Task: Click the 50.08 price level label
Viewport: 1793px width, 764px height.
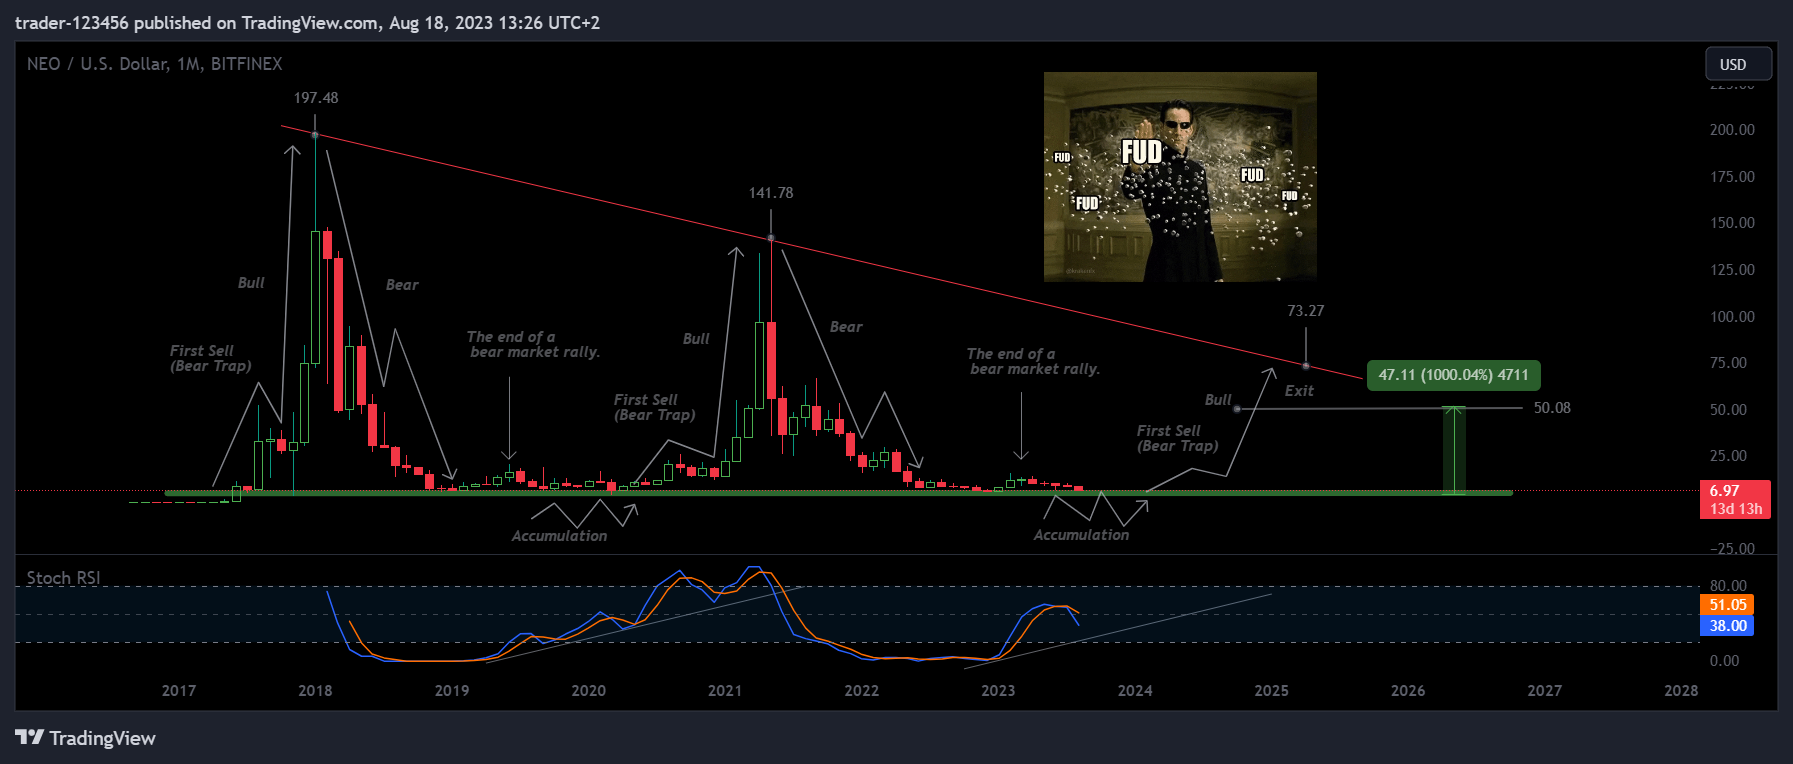Action: click(1552, 408)
